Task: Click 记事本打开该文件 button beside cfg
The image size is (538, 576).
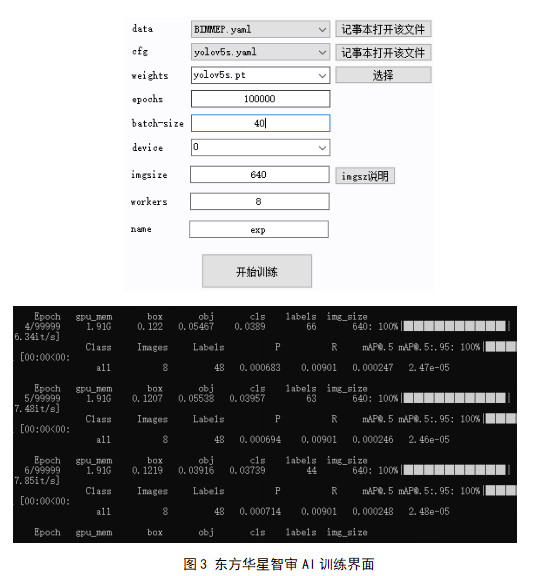Action: pyautogui.click(x=383, y=53)
